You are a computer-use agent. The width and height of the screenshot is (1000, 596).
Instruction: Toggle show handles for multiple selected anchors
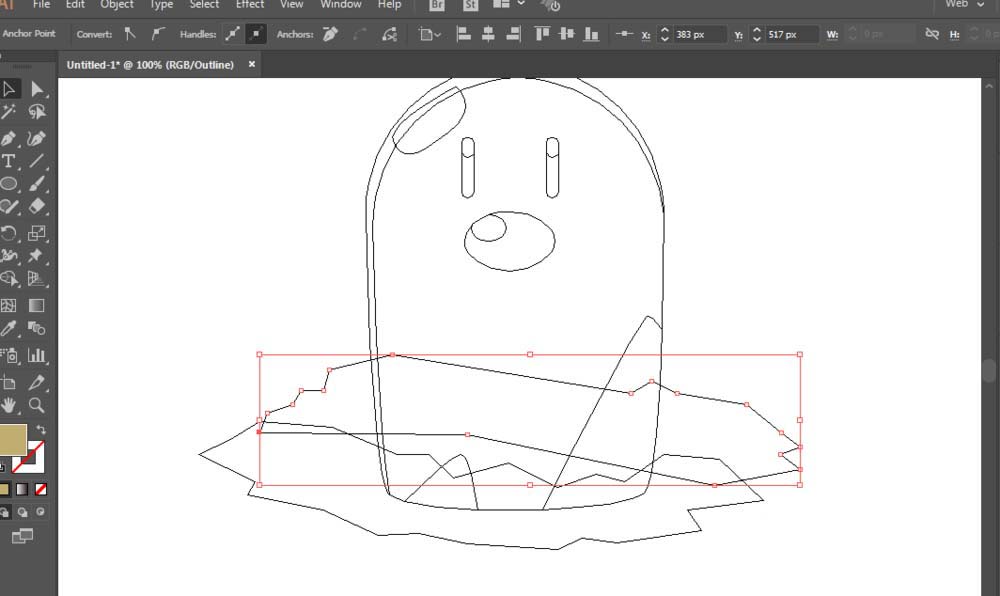(232, 34)
